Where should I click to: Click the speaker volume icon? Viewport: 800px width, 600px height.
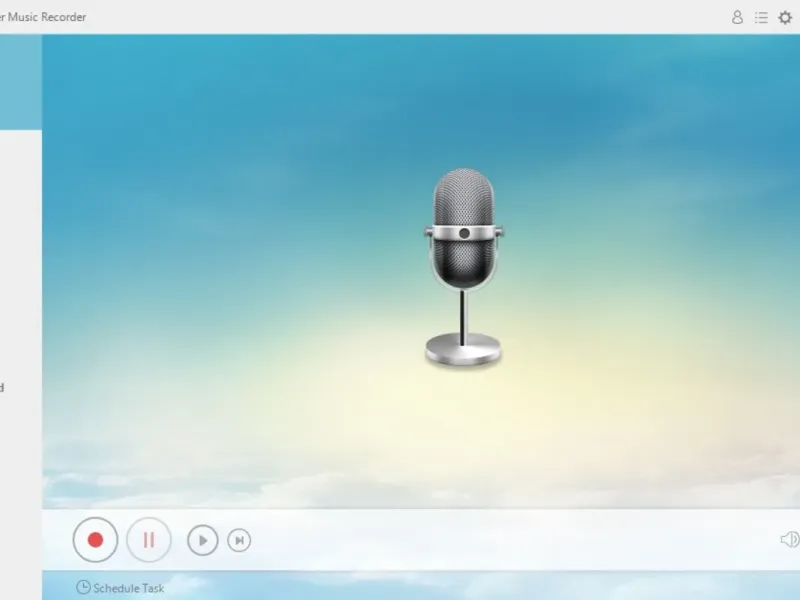click(x=790, y=539)
